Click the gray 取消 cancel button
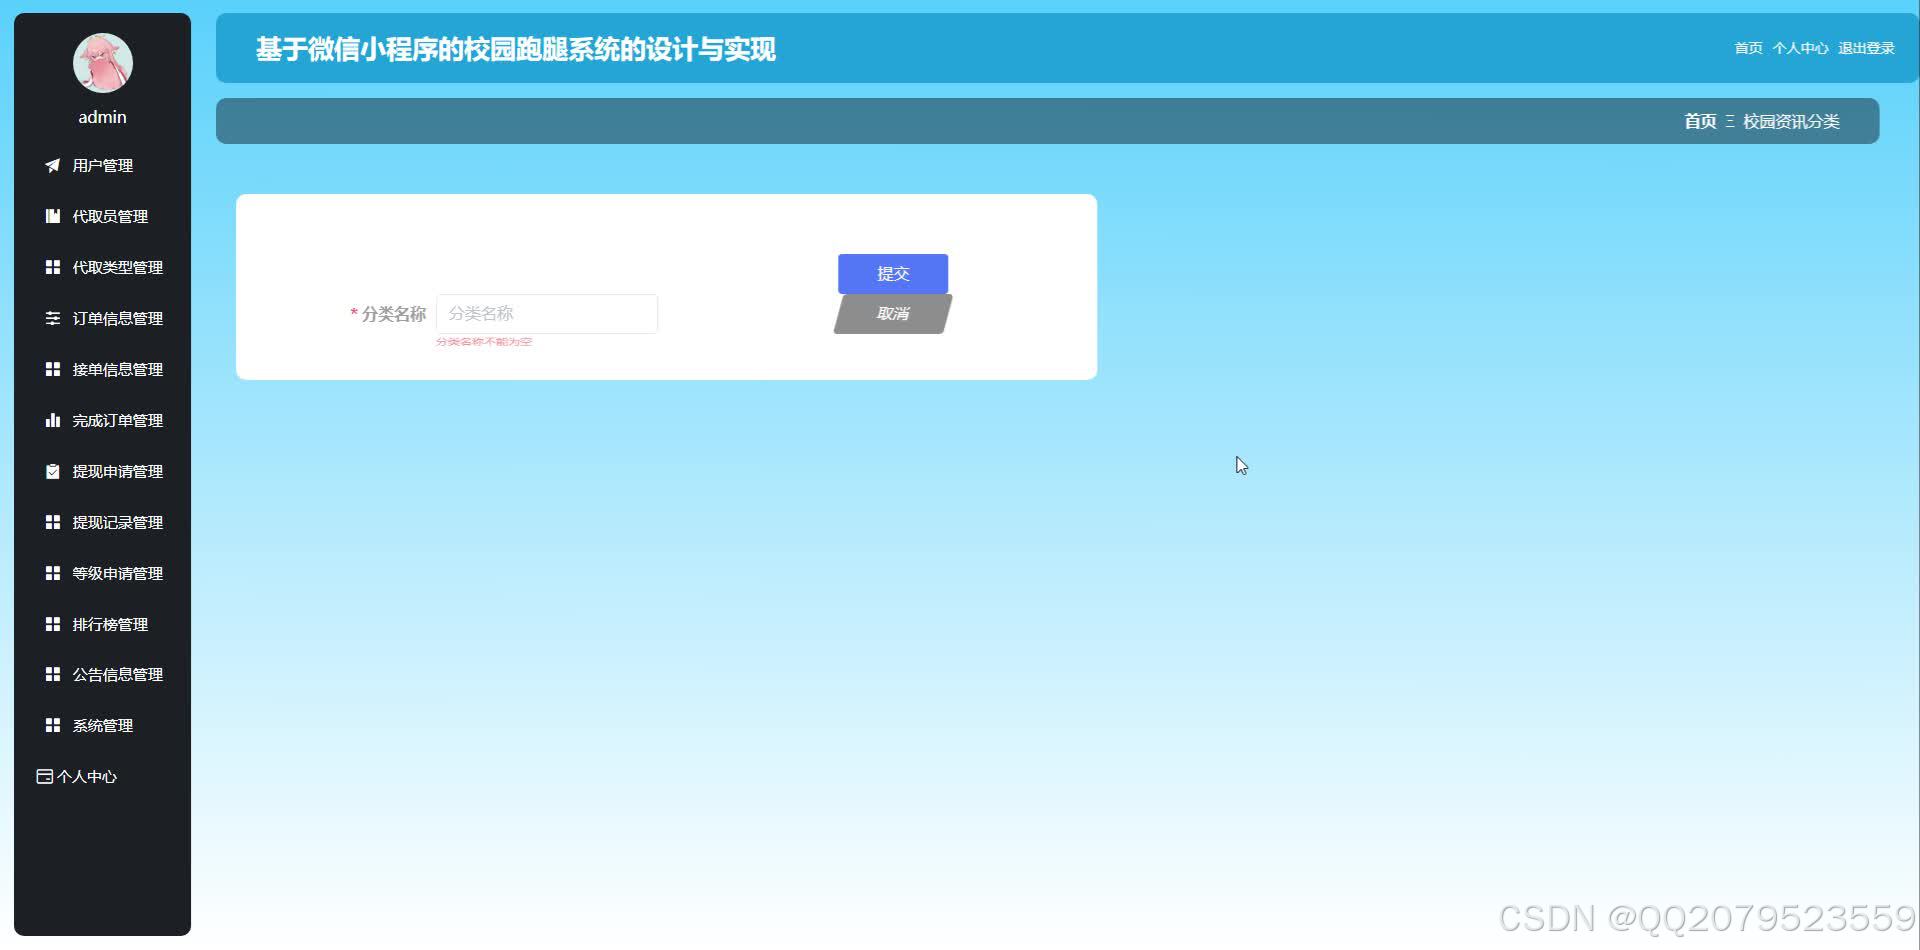The image size is (1920, 950). tap(891, 313)
